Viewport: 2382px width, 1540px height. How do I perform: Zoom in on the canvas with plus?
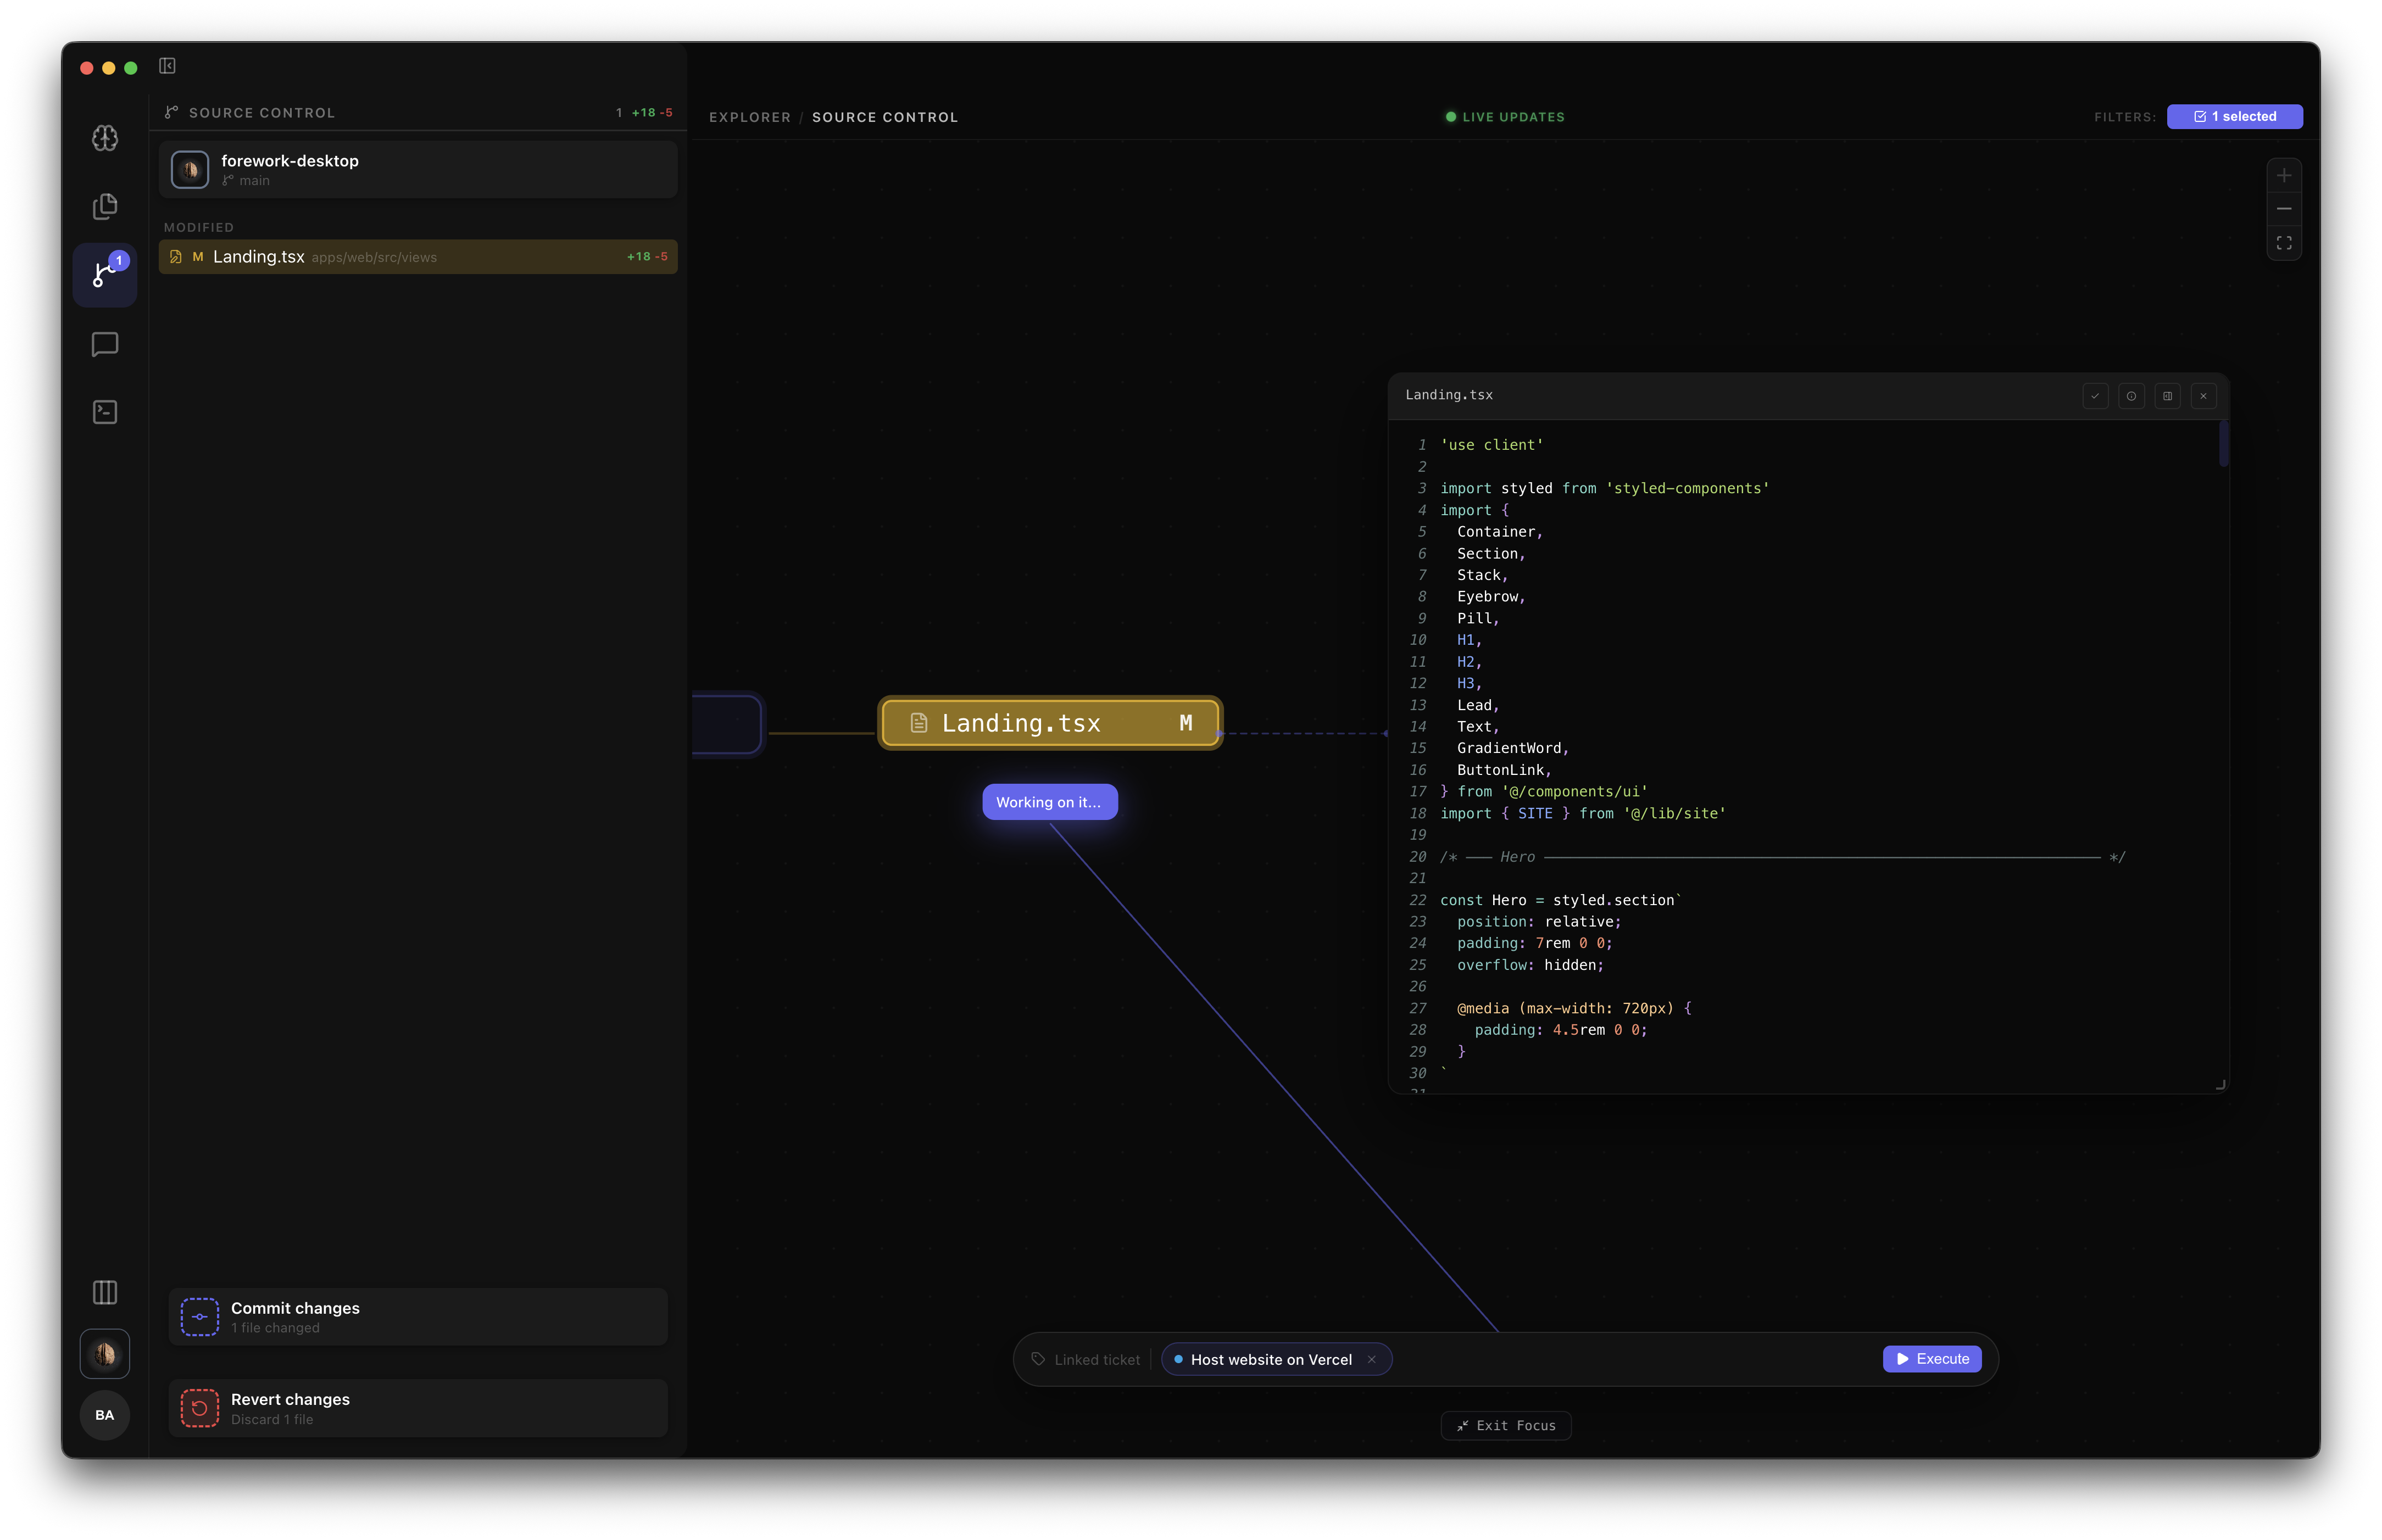2283,176
